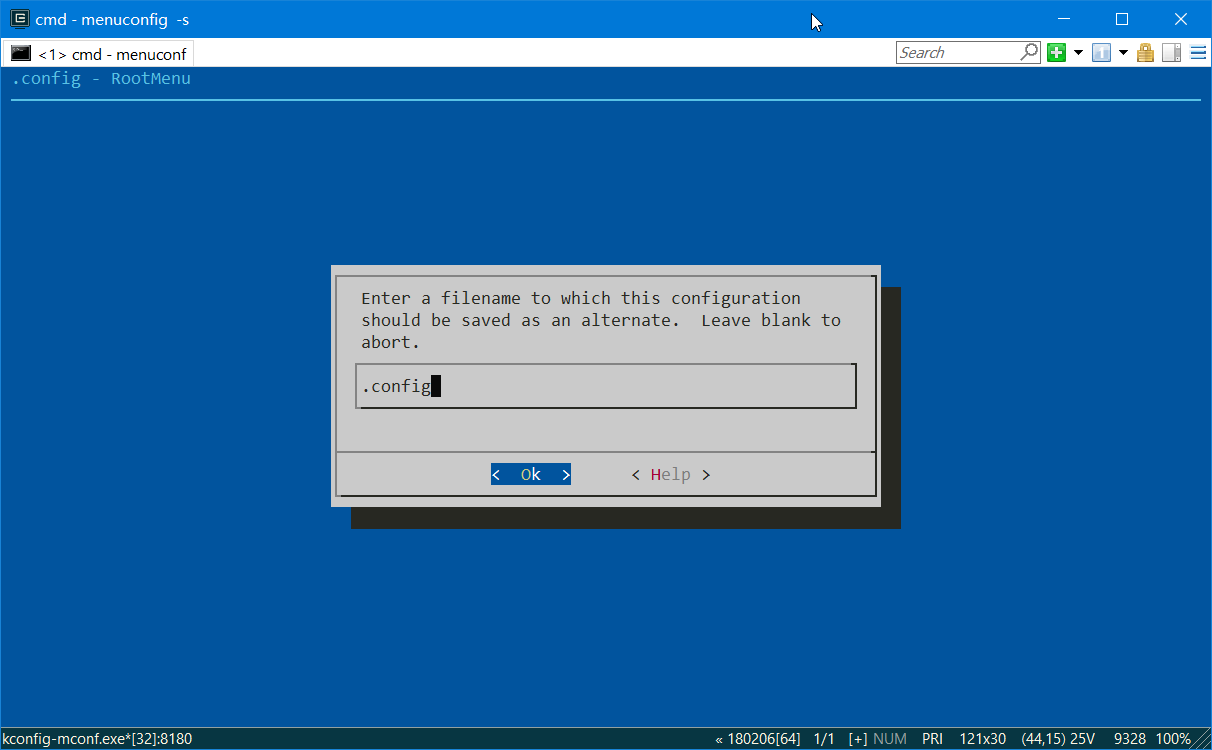The width and height of the screenshot is (1212, 750).
Task: Create a new console with the green plus icon
Action: [x=1057, y=52]
